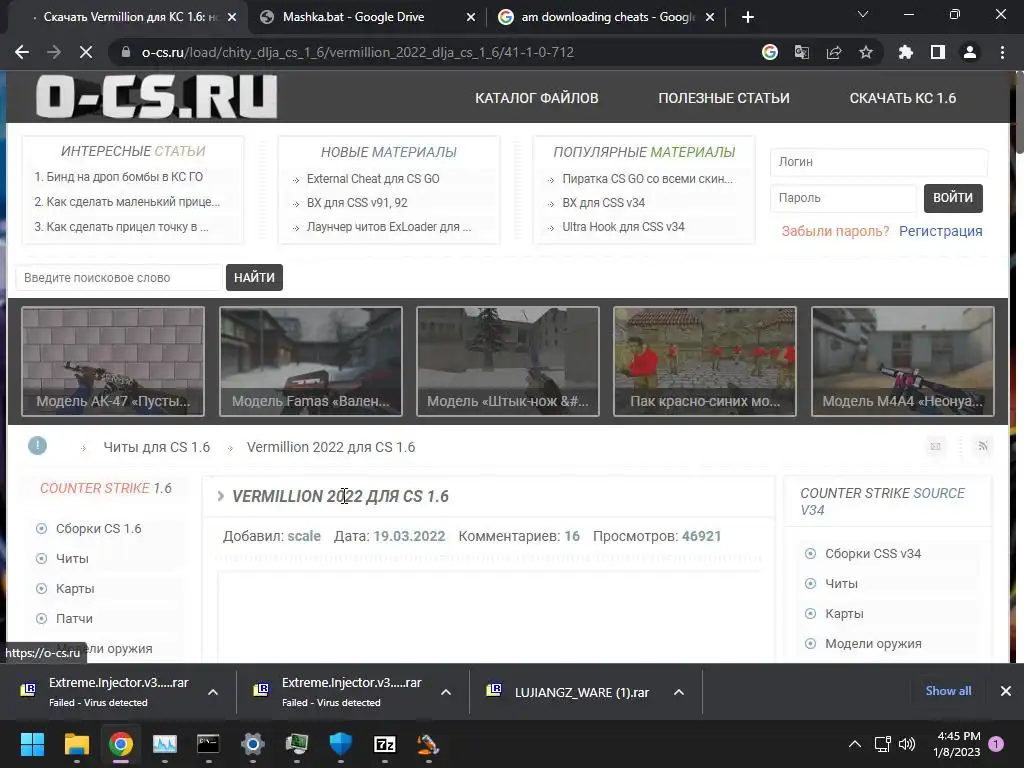This screenshot has width=1024, height=768.
Task: Click the RSS feed icon
Action: 983,446
